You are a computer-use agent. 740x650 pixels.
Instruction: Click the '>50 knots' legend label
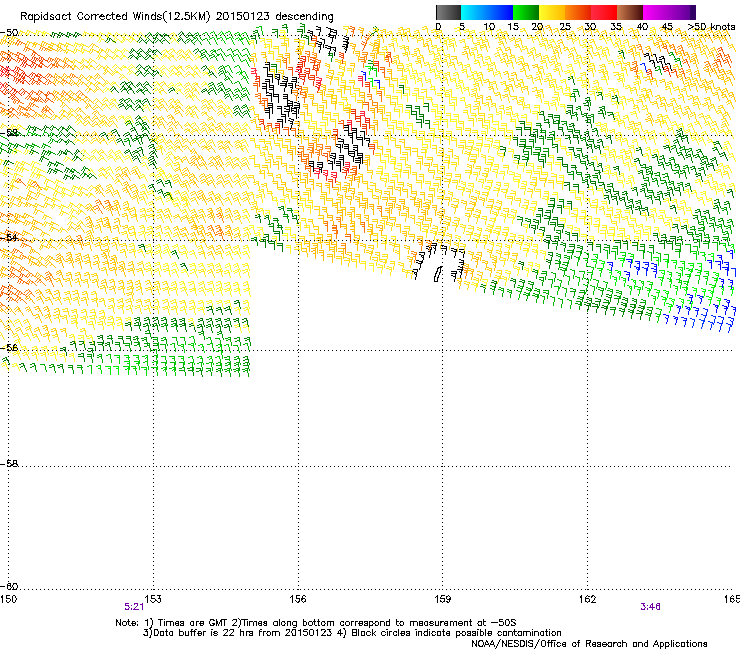pyautogui.click(x=711, y=27)
